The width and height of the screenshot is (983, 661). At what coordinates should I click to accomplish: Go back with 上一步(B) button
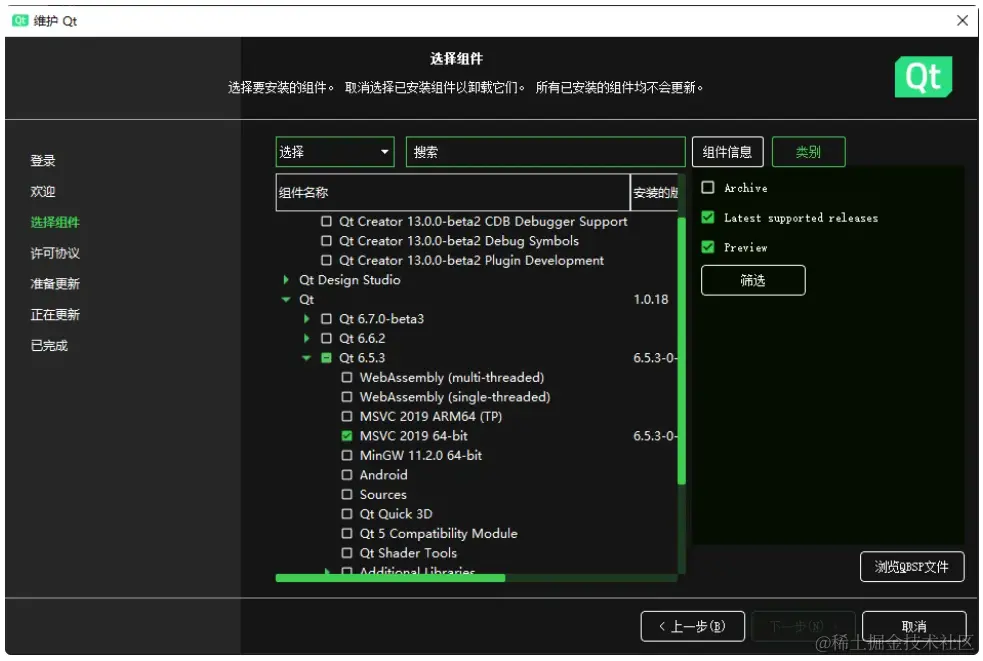(692, 626)
